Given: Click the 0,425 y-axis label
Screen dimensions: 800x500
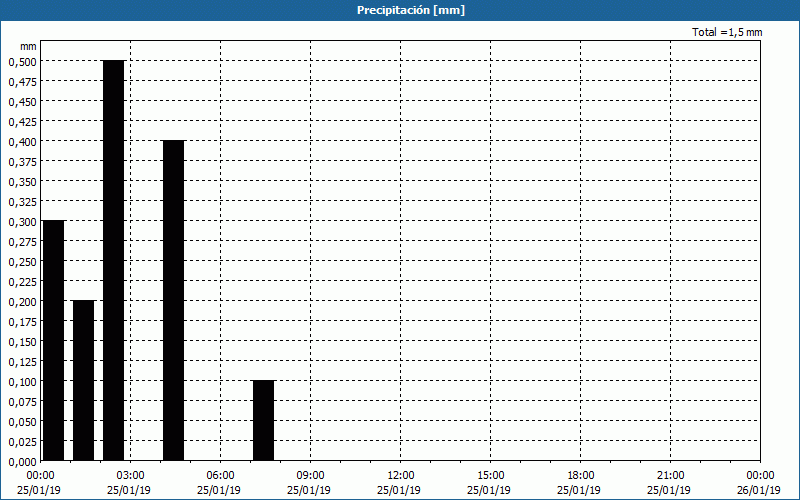Looking at the screenshot, I should (x=23, y=121).
